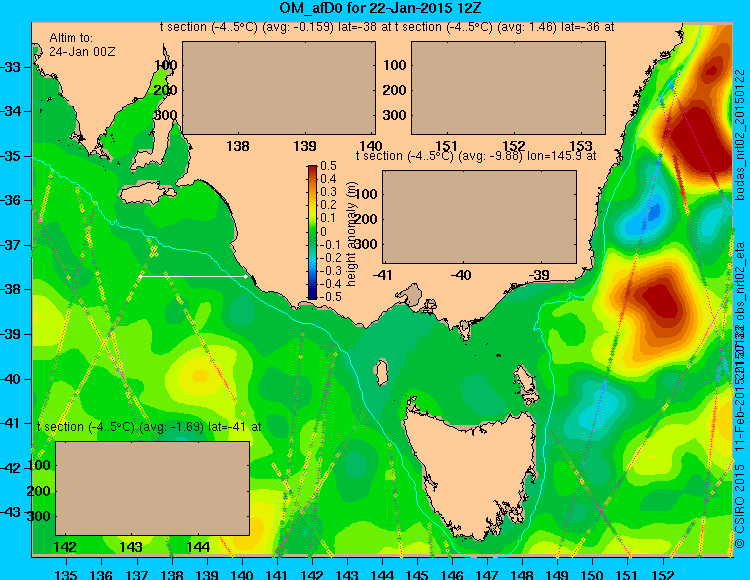This screenshot has height=580, width=750.
Task: Click the dark red warm eddy near 152E, 38S
Action: click(x=662, y=301)
